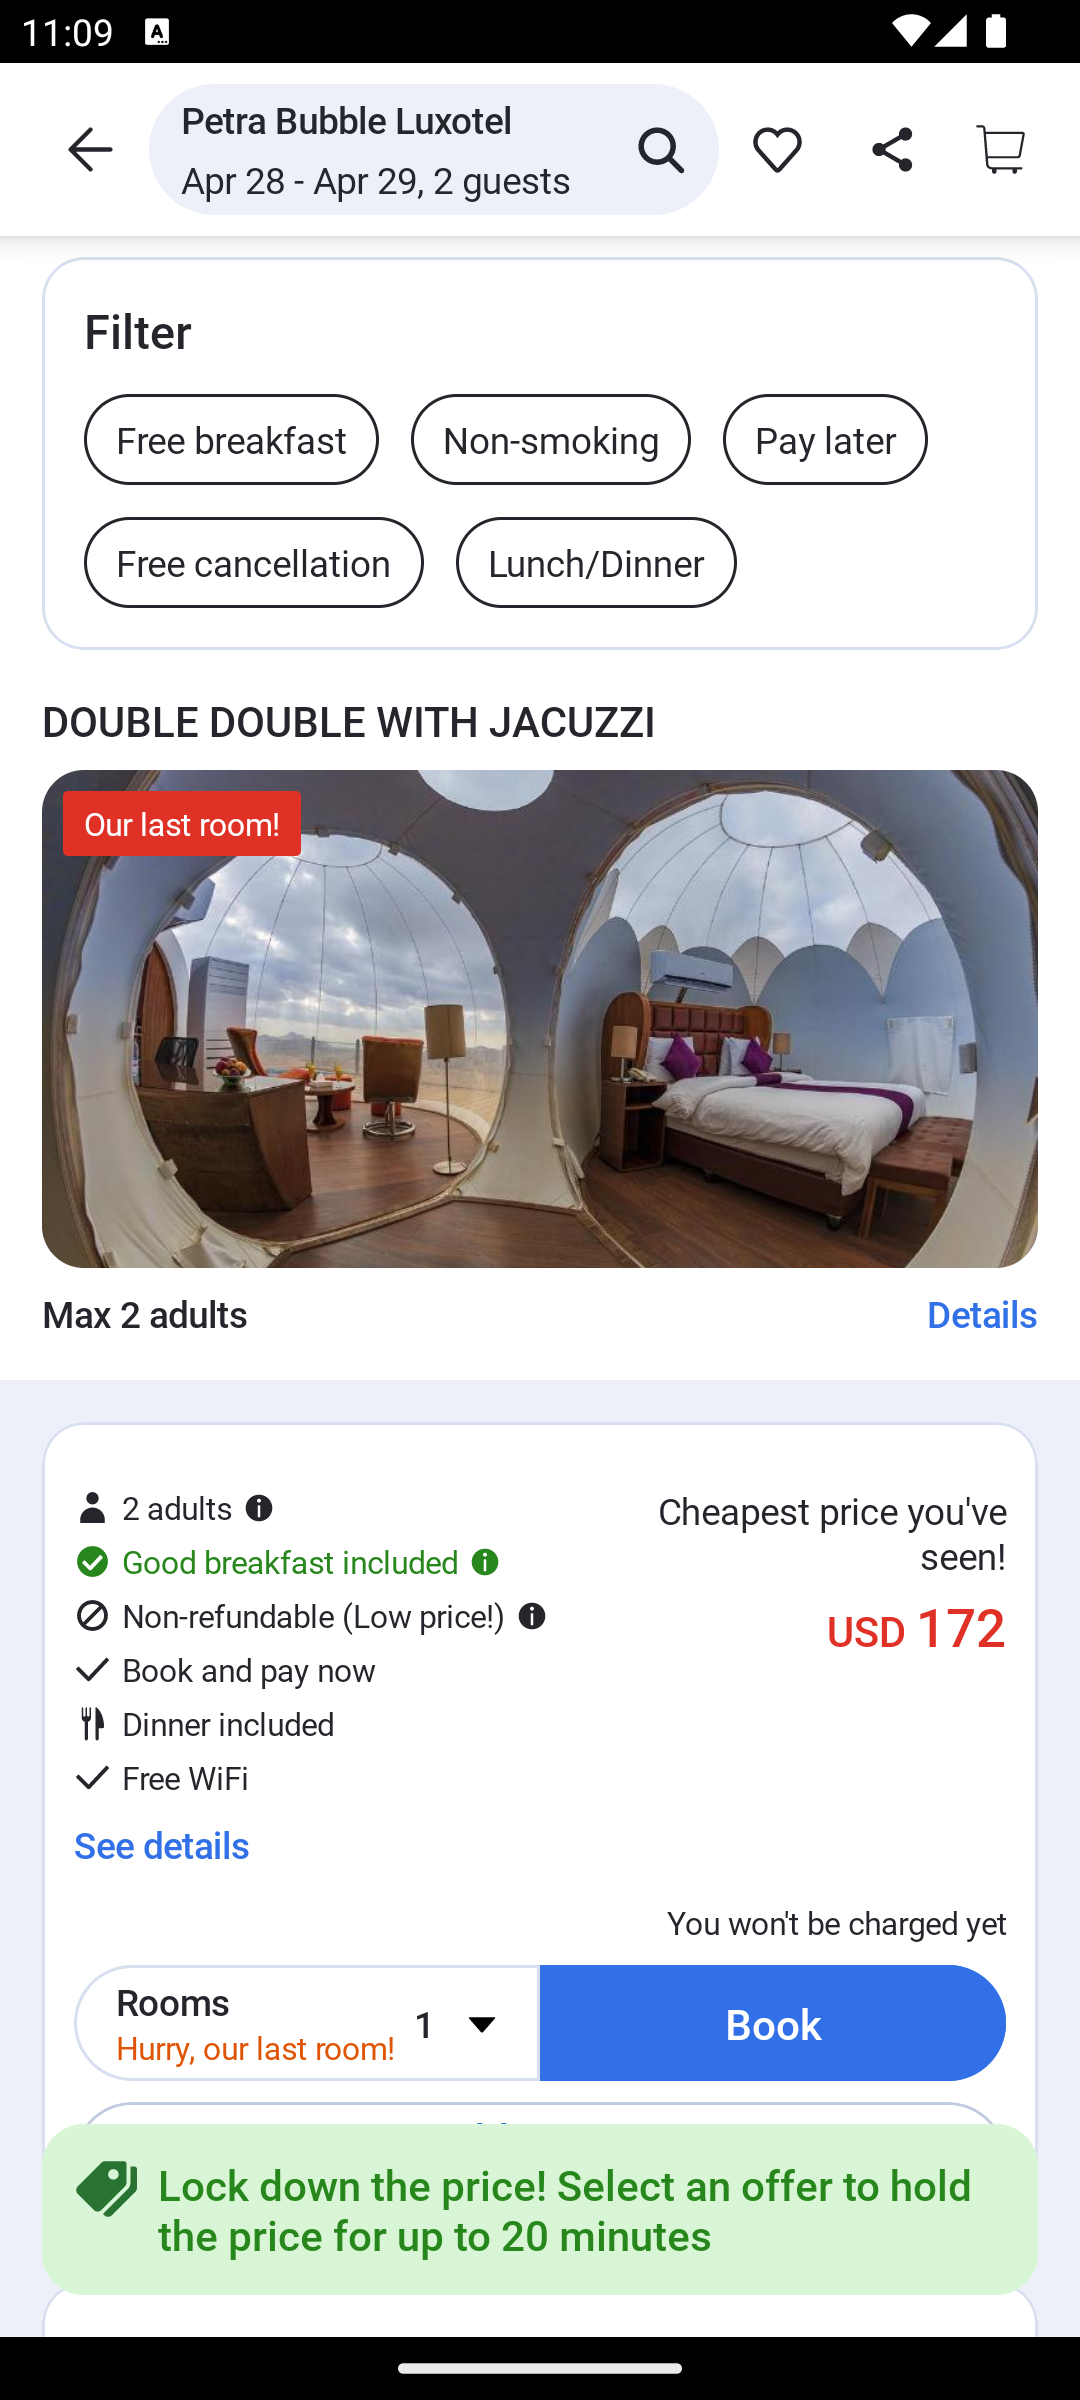Image resolution: width=1080 pixels, height=2400 pixels.
Task: Open info for Good breakfast included
Action: click(485, 1562)
